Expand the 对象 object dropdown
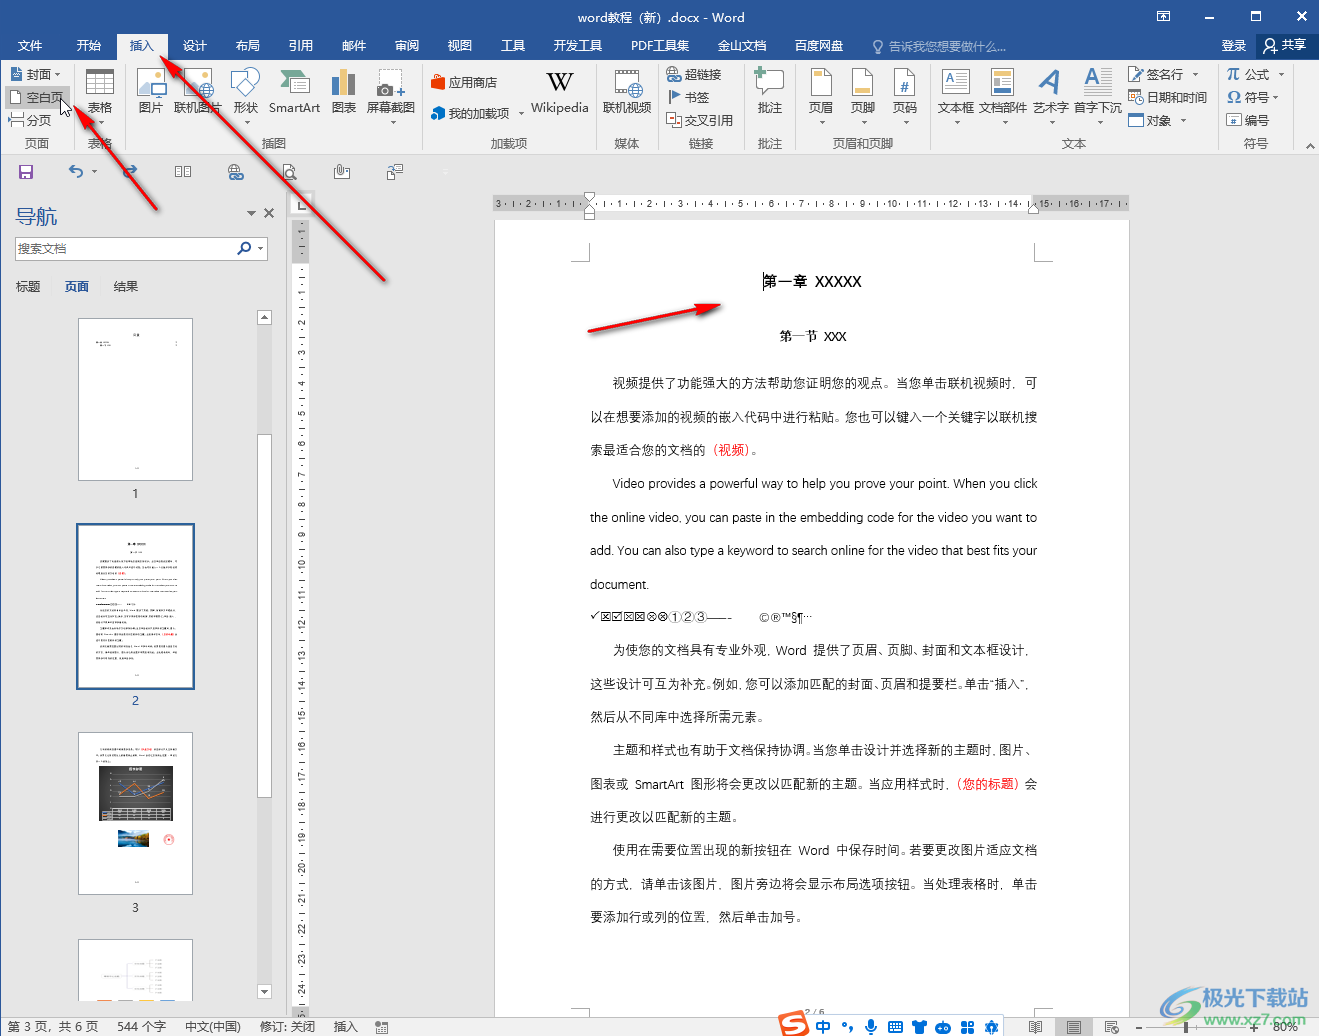Image resolution: width=1319 pixels, height=1036 pixels. [1183, 121]
